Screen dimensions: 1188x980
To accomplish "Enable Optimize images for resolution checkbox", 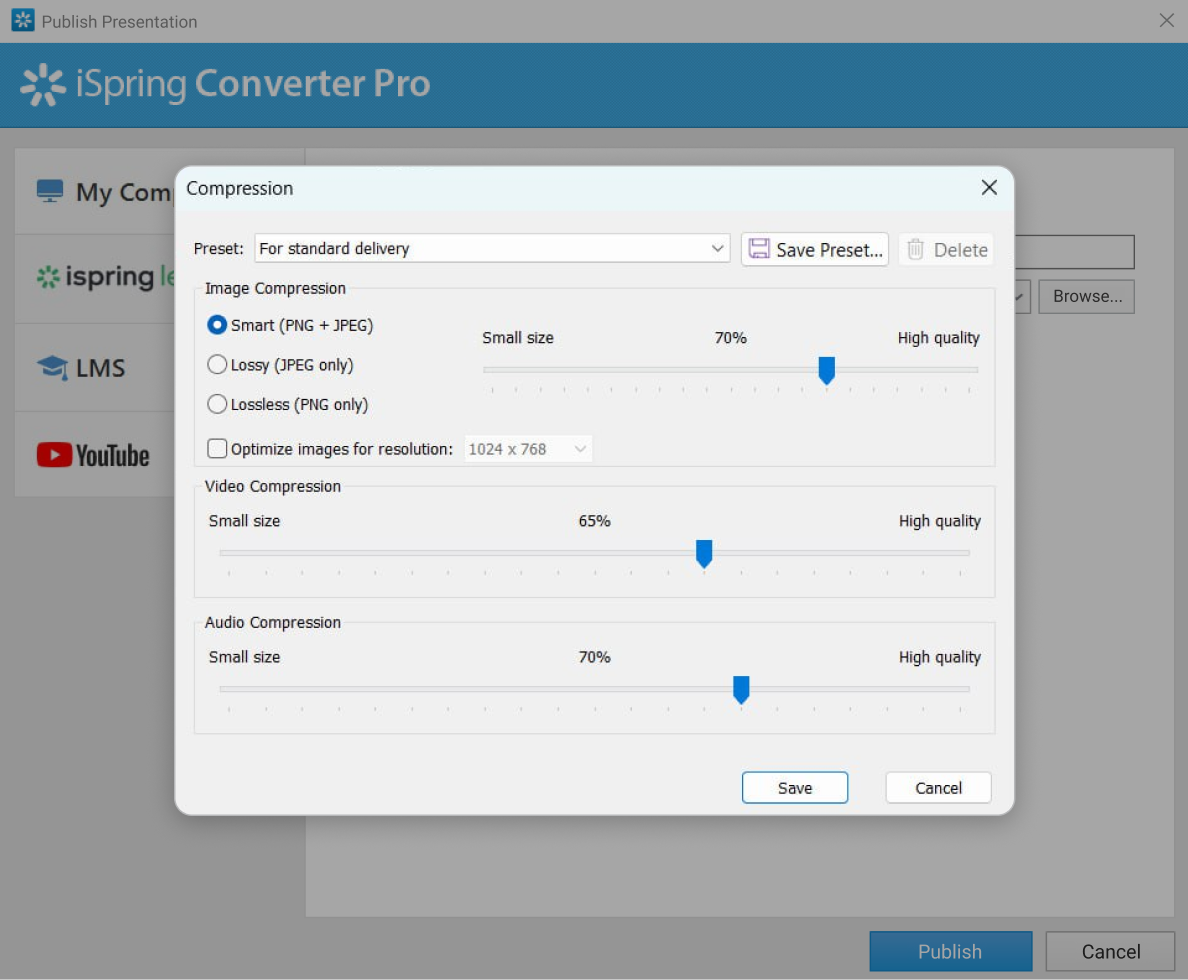I will 217,449.
